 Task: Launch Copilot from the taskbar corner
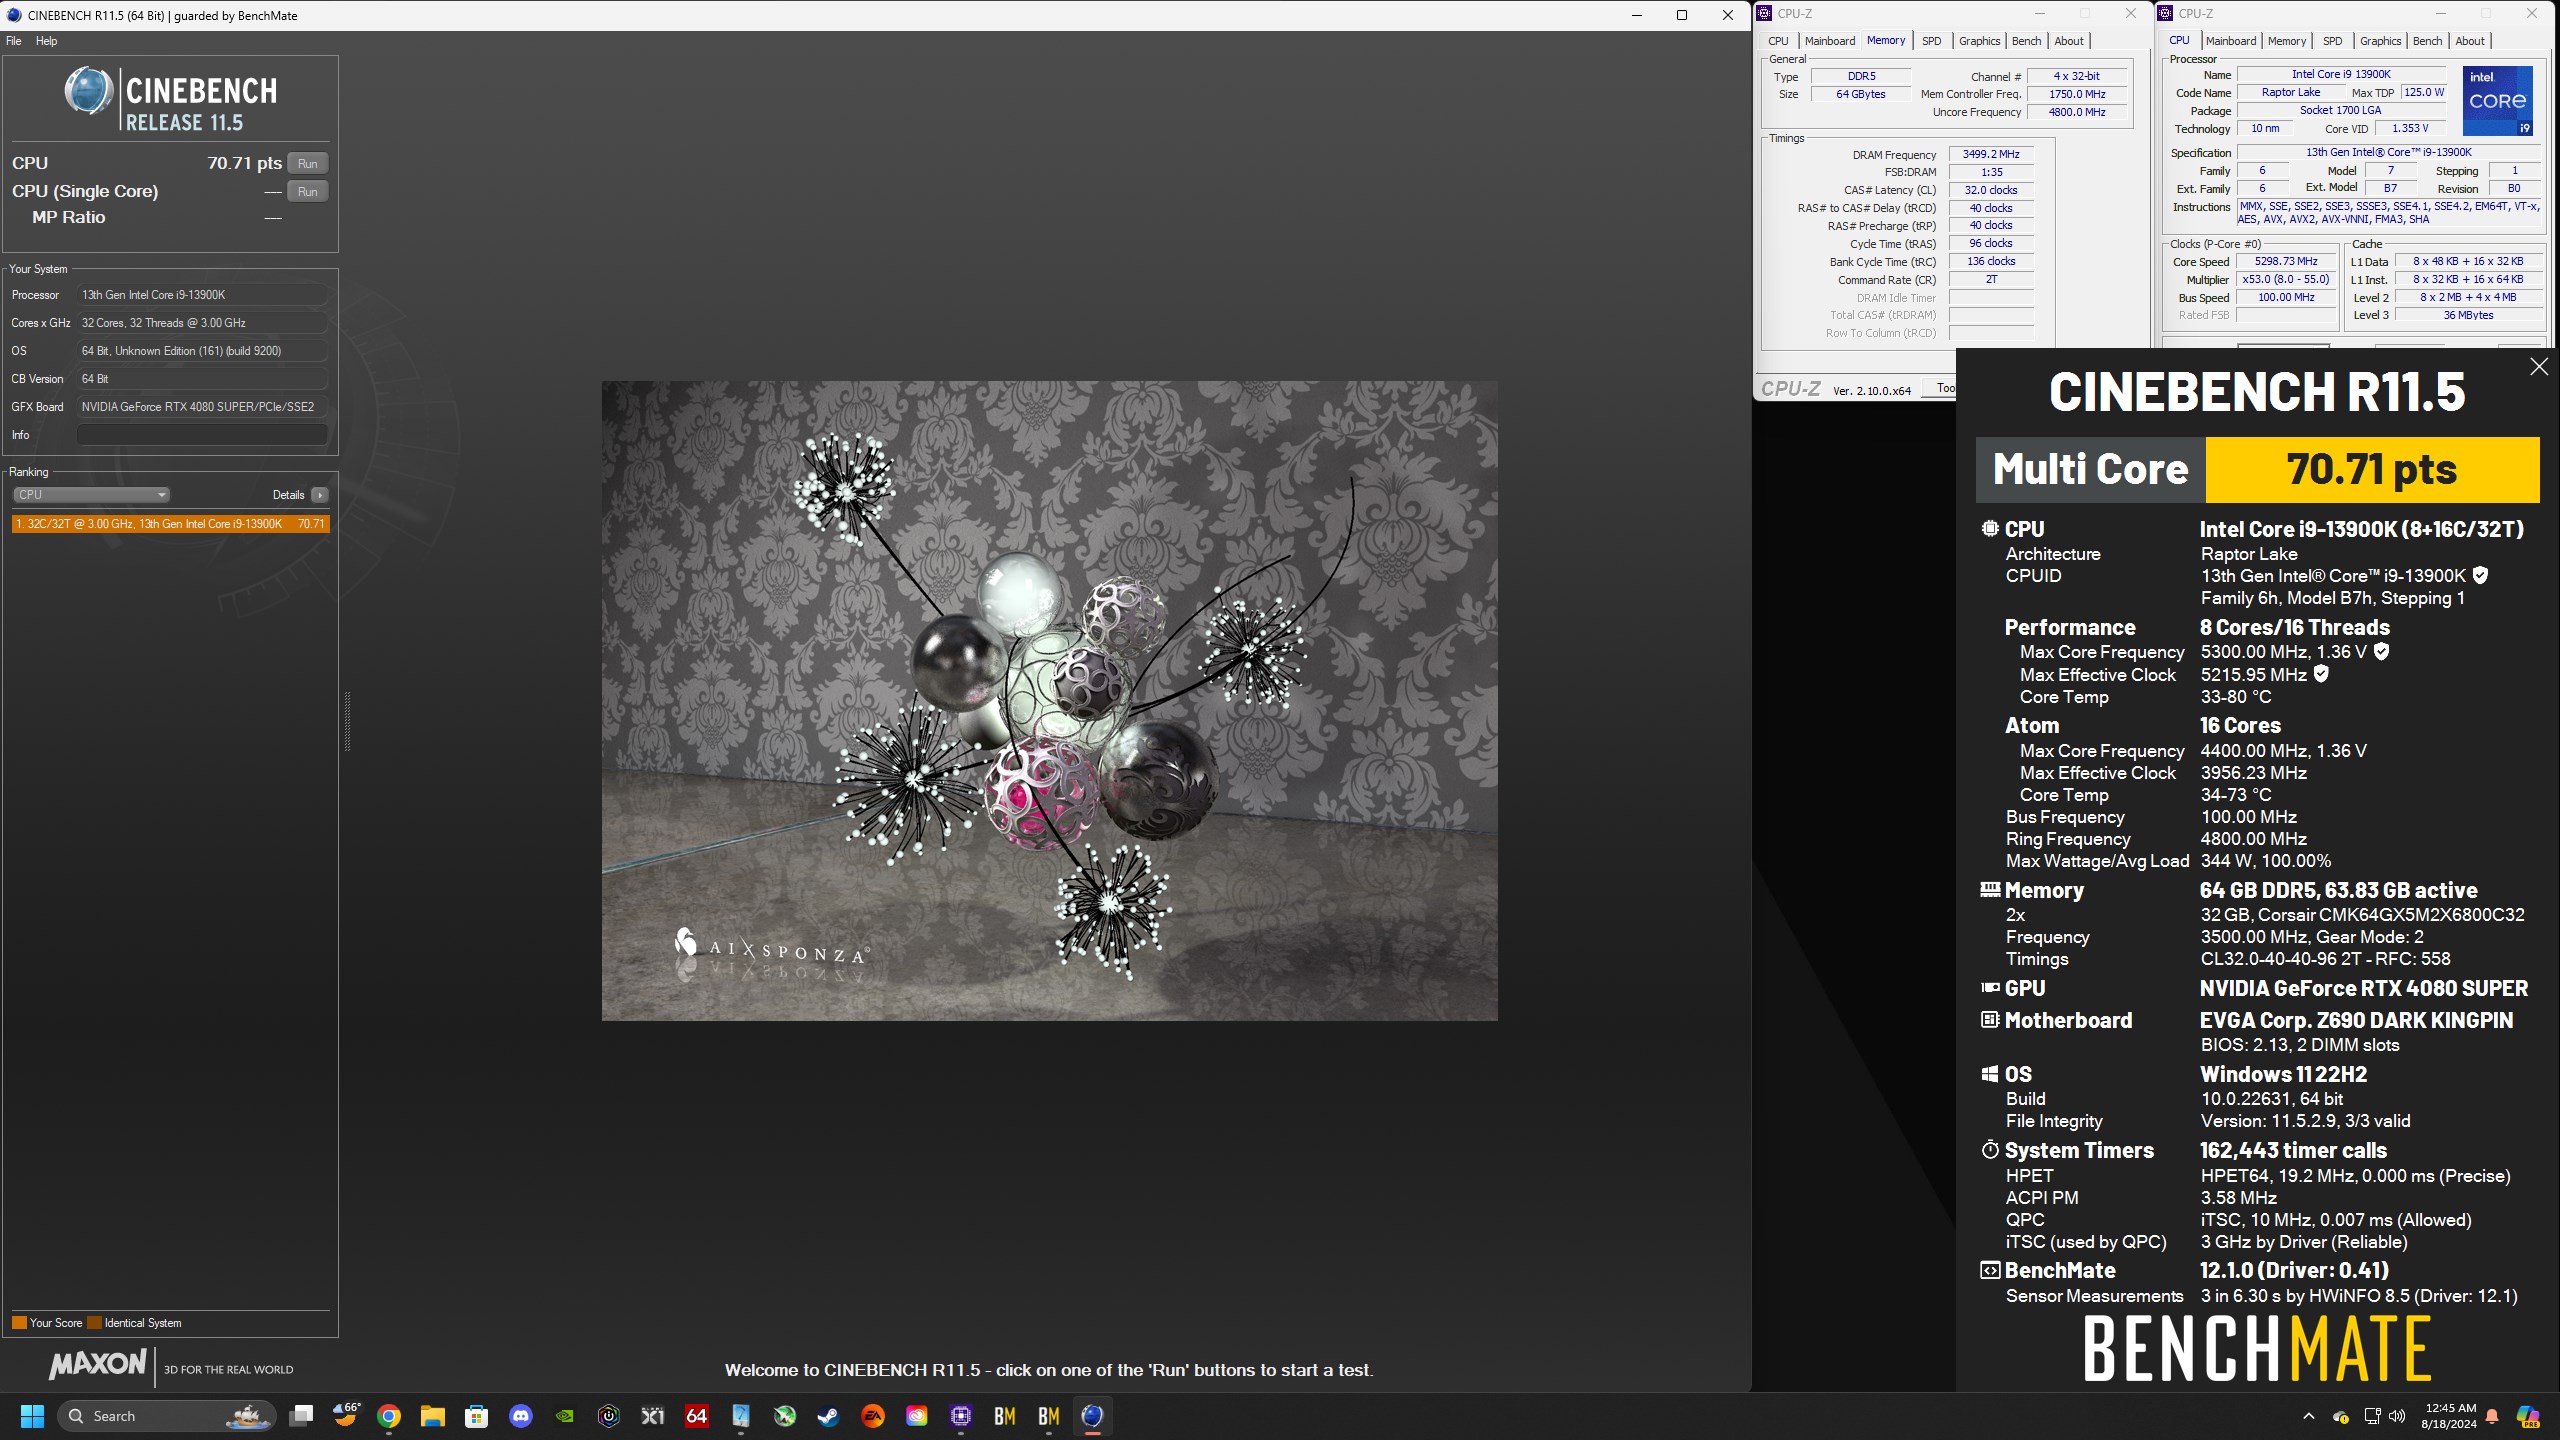(x=2528, y=1416)
